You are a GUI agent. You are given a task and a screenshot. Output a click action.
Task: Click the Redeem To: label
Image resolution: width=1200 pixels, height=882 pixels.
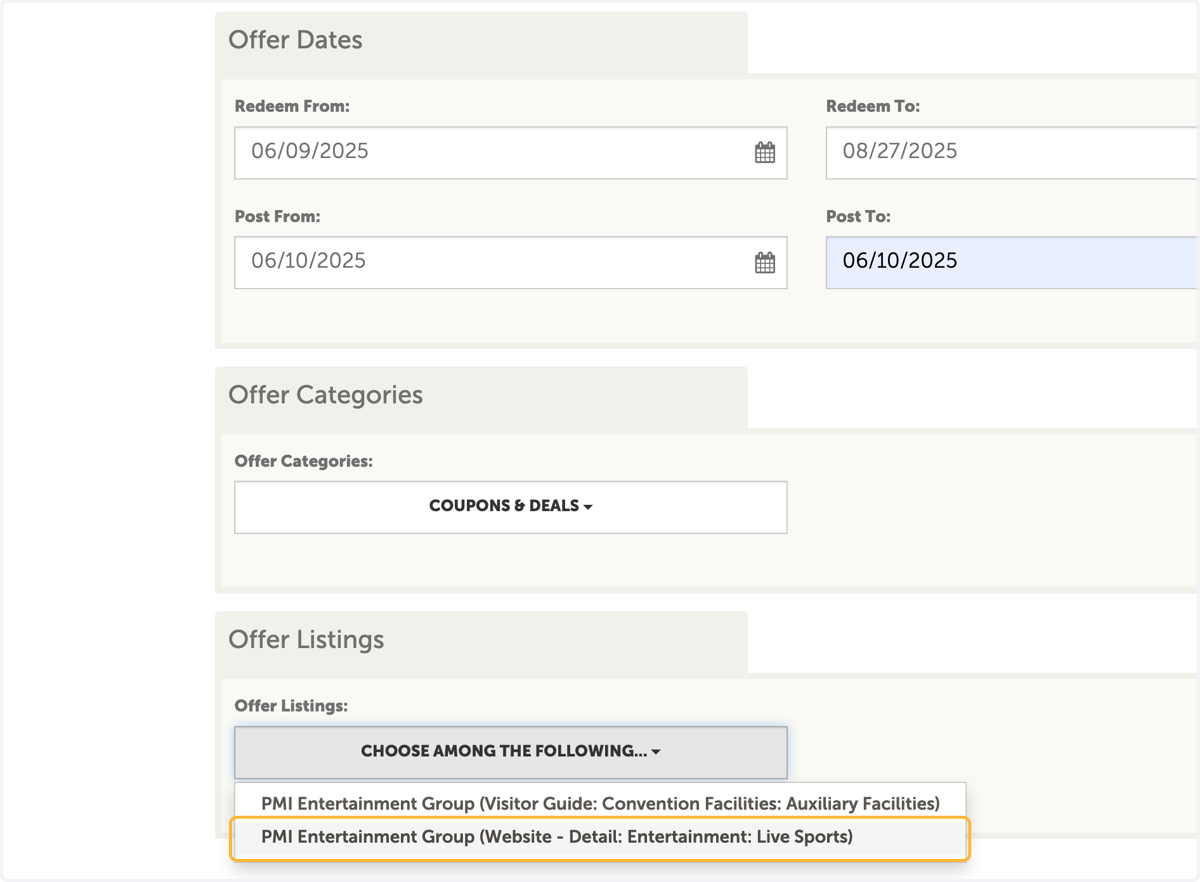click(873, 106)
